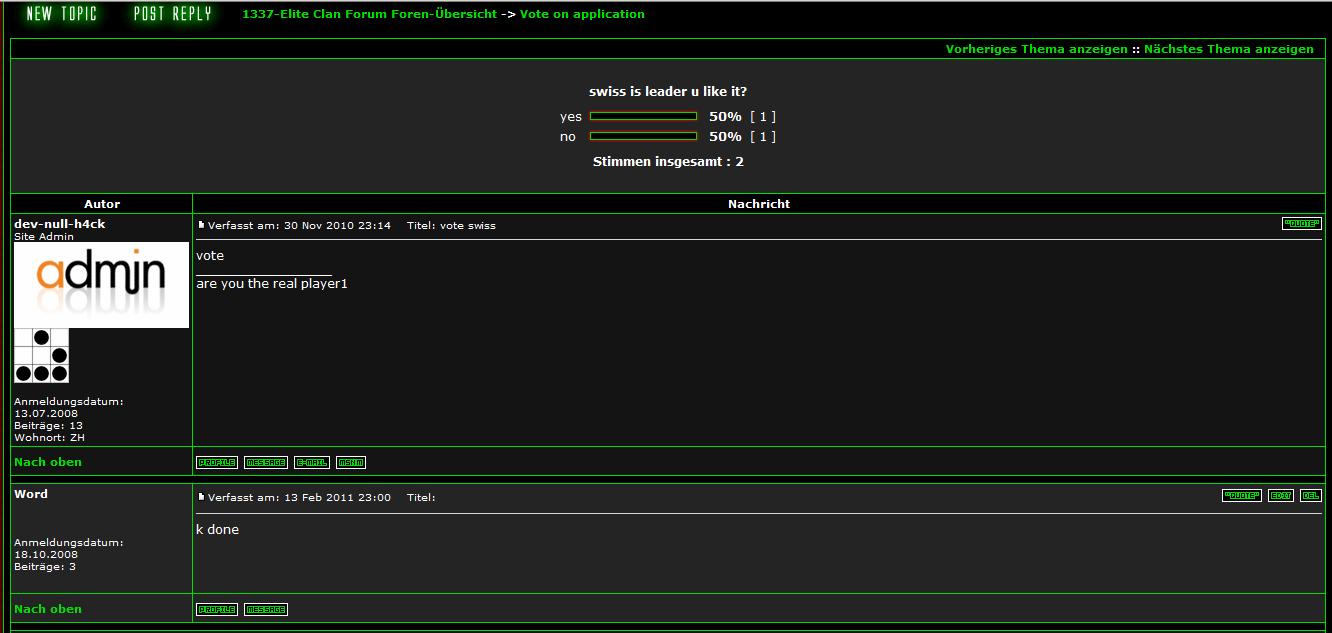View Word's profile button
The height and width of the screenshot is (633, 1332).
216,610
